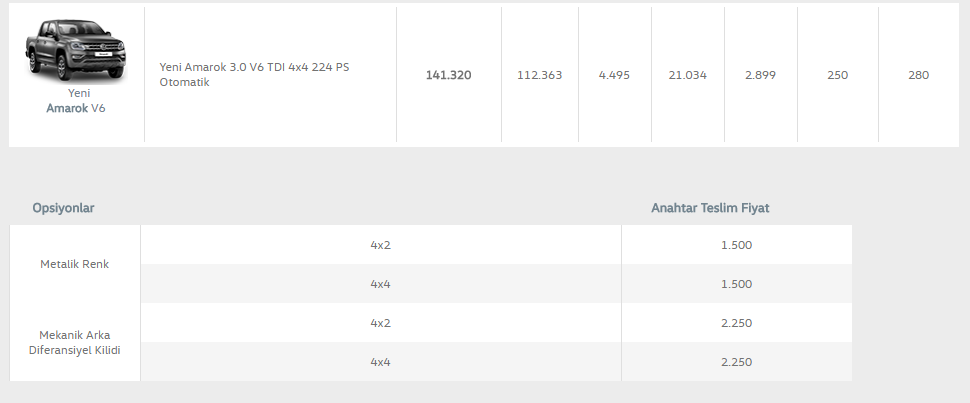Click the 280 value cell

[919, 75]
